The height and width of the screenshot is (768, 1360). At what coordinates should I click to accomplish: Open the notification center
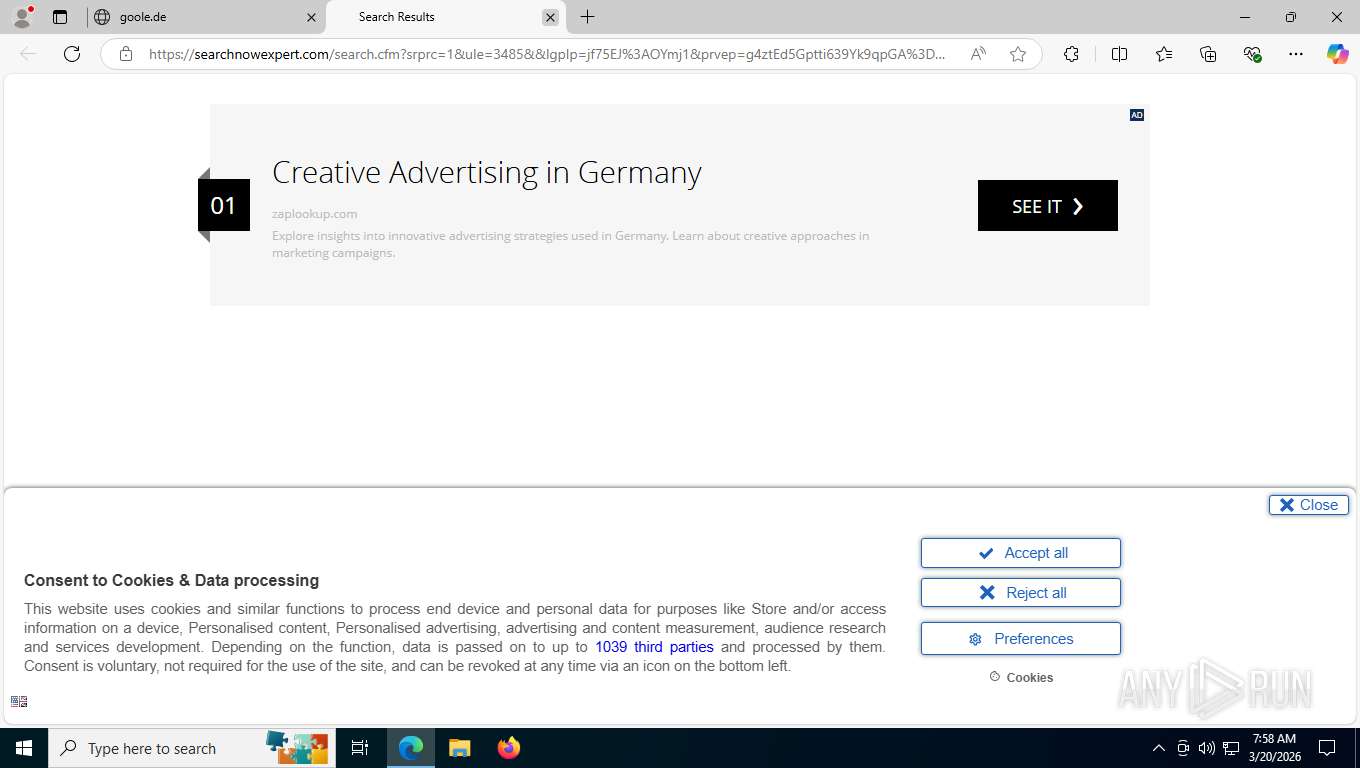[1327, 748]
